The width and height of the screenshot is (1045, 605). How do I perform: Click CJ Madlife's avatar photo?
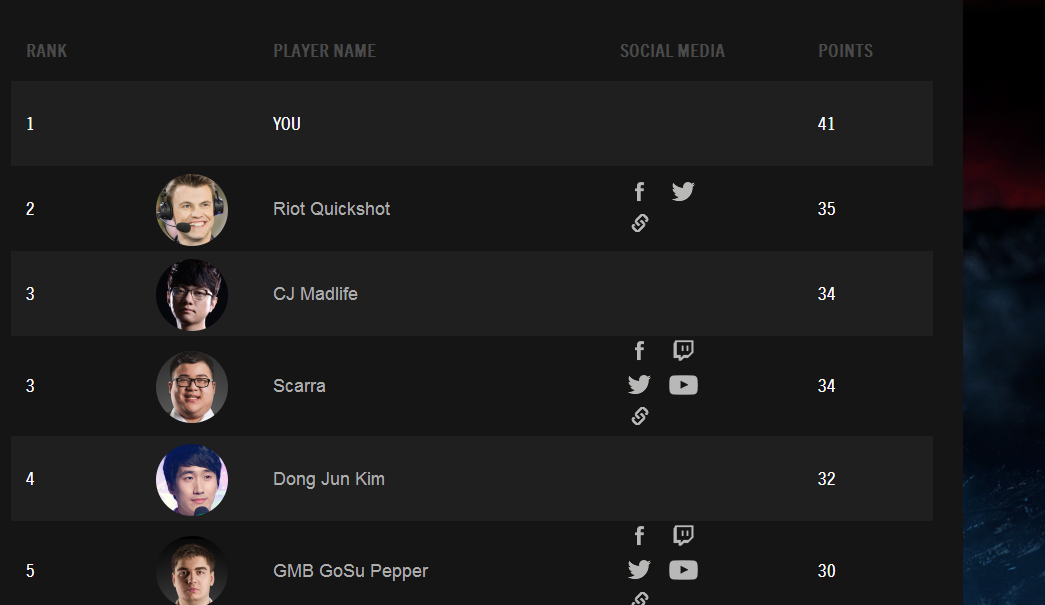click(x=192, y=295)
